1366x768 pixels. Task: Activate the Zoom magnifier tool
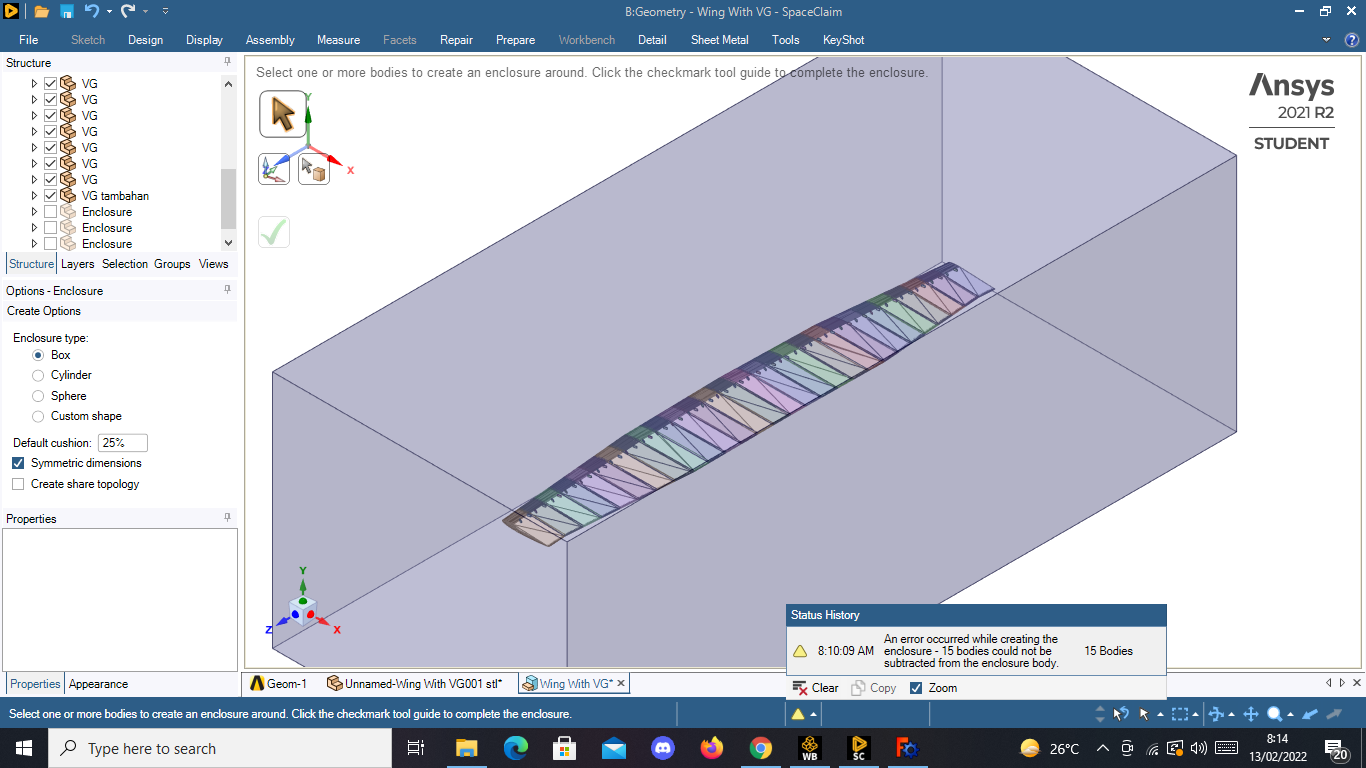click(1275, 714)
